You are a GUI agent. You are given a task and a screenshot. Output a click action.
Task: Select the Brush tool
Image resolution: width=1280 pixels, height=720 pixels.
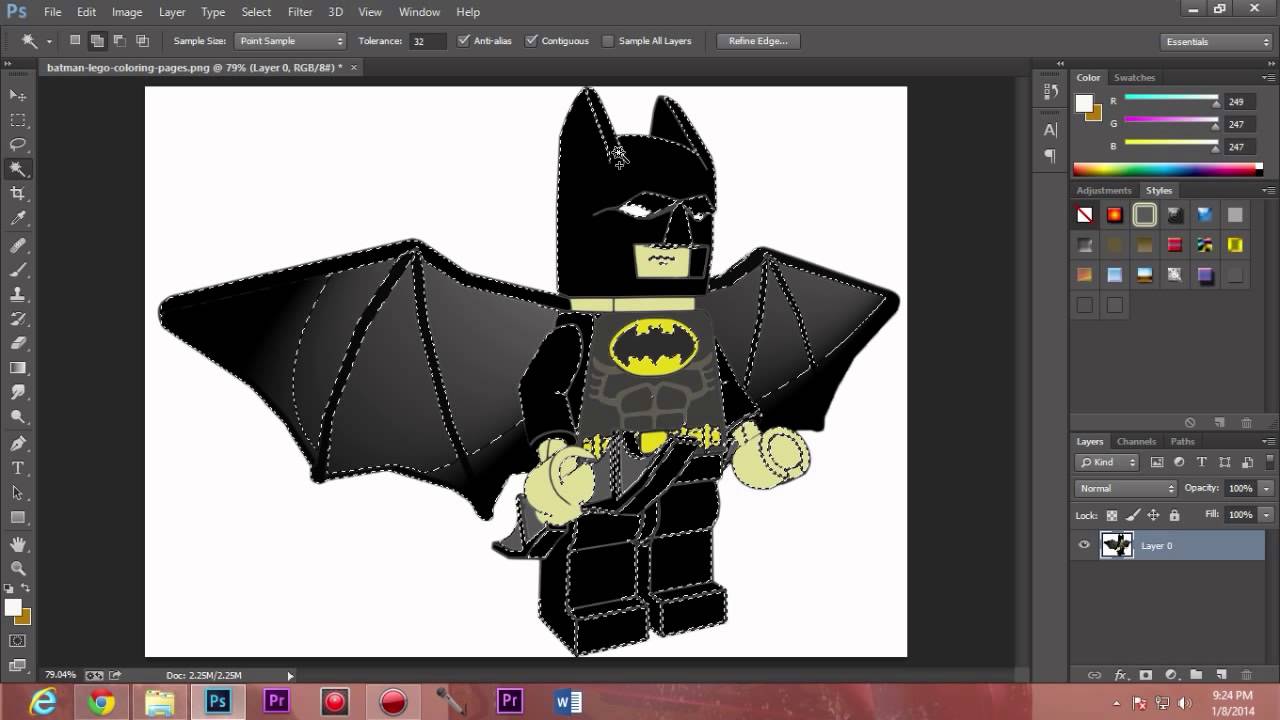[x=18, y=268]
